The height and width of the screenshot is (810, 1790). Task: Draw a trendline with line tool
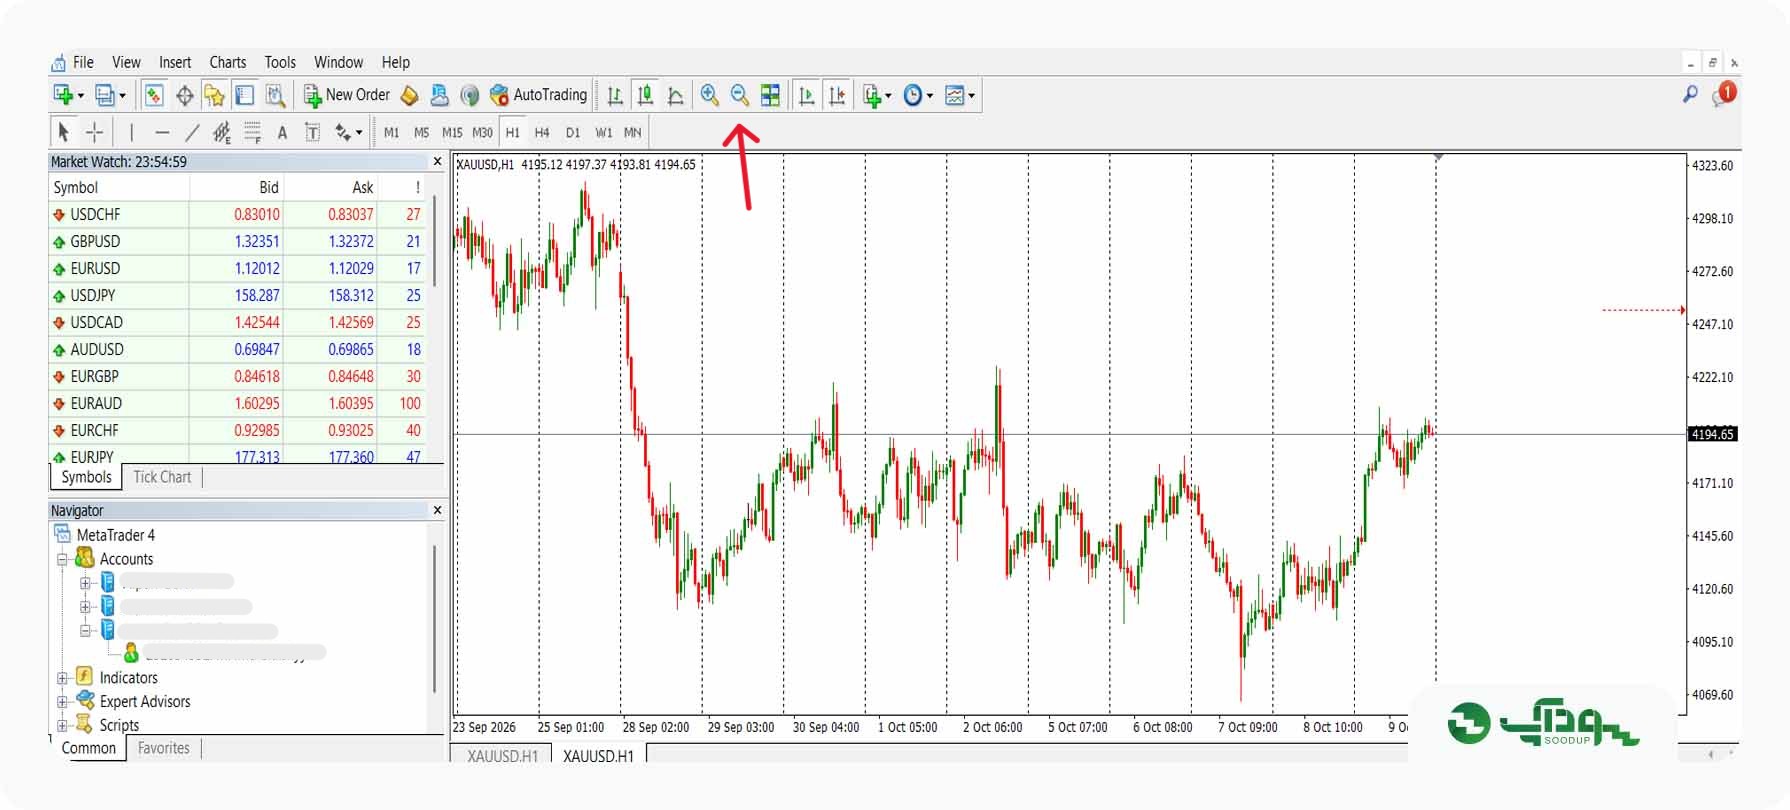[x=192, y=132]
